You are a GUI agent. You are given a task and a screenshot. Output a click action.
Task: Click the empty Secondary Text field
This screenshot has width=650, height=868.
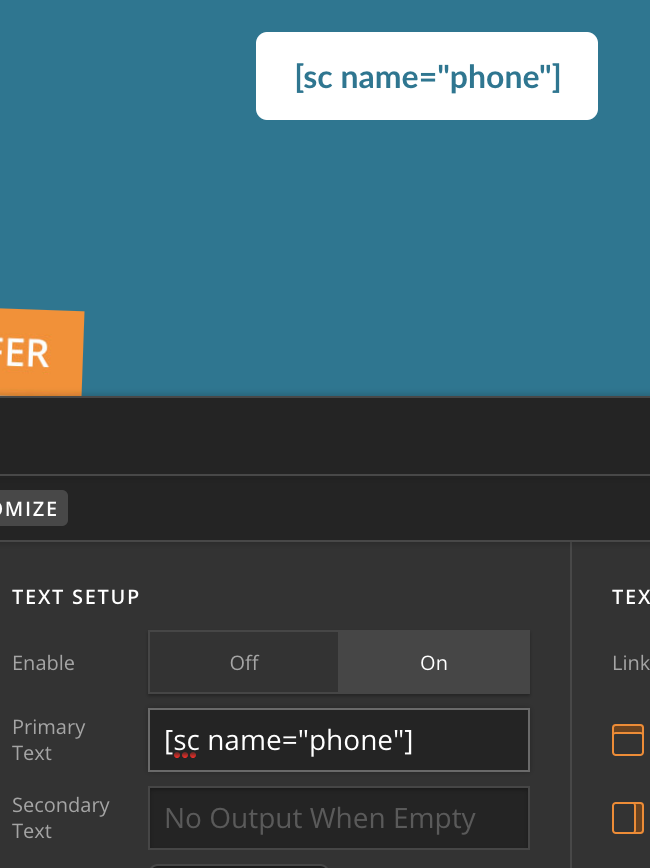pos(339,818)
